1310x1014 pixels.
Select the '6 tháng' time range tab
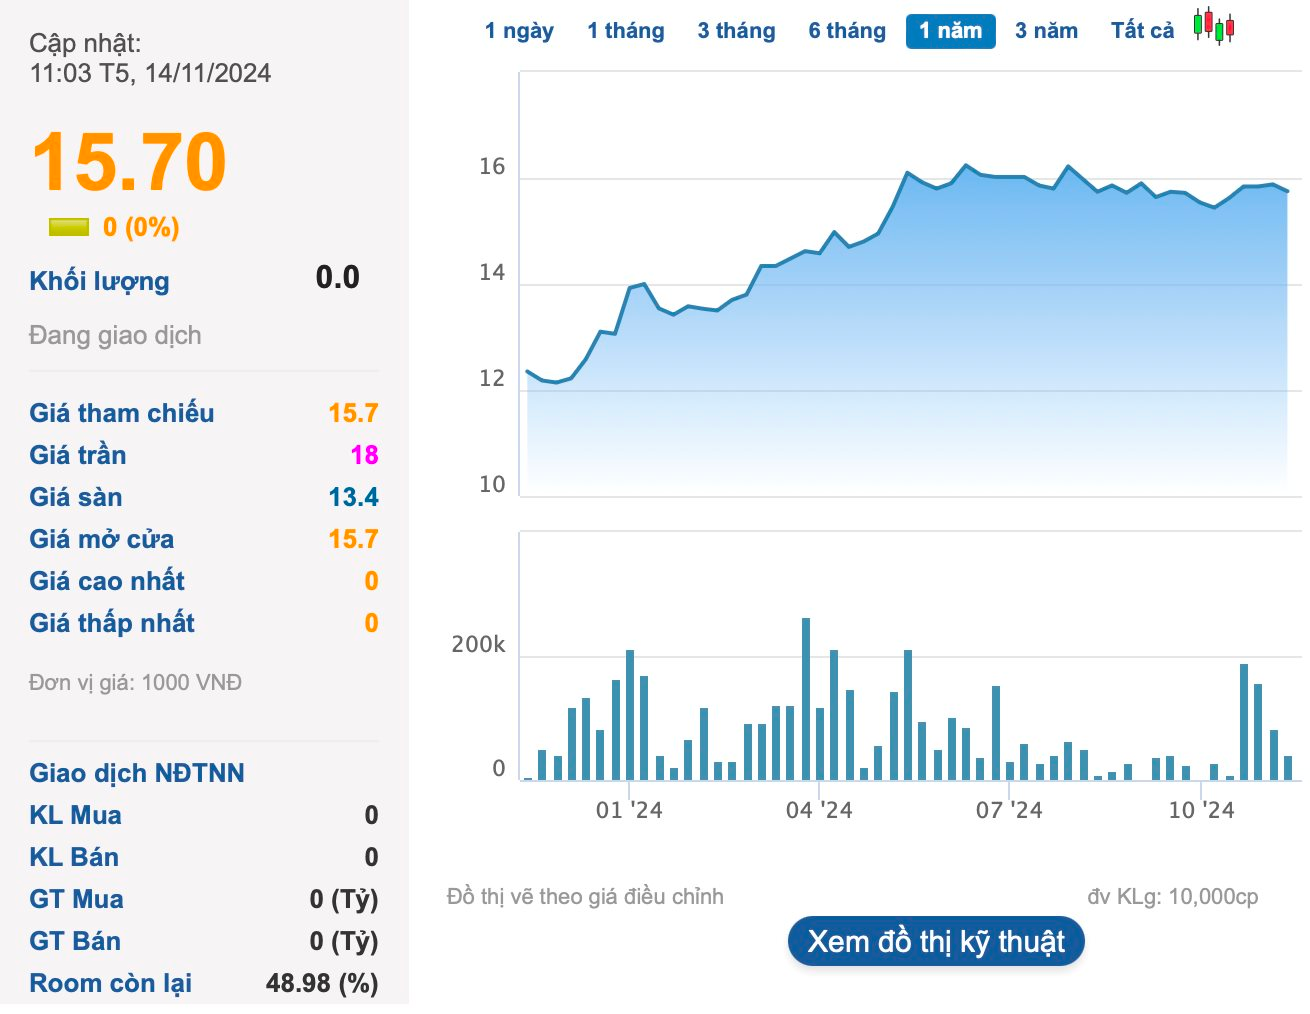coord(847,31)
